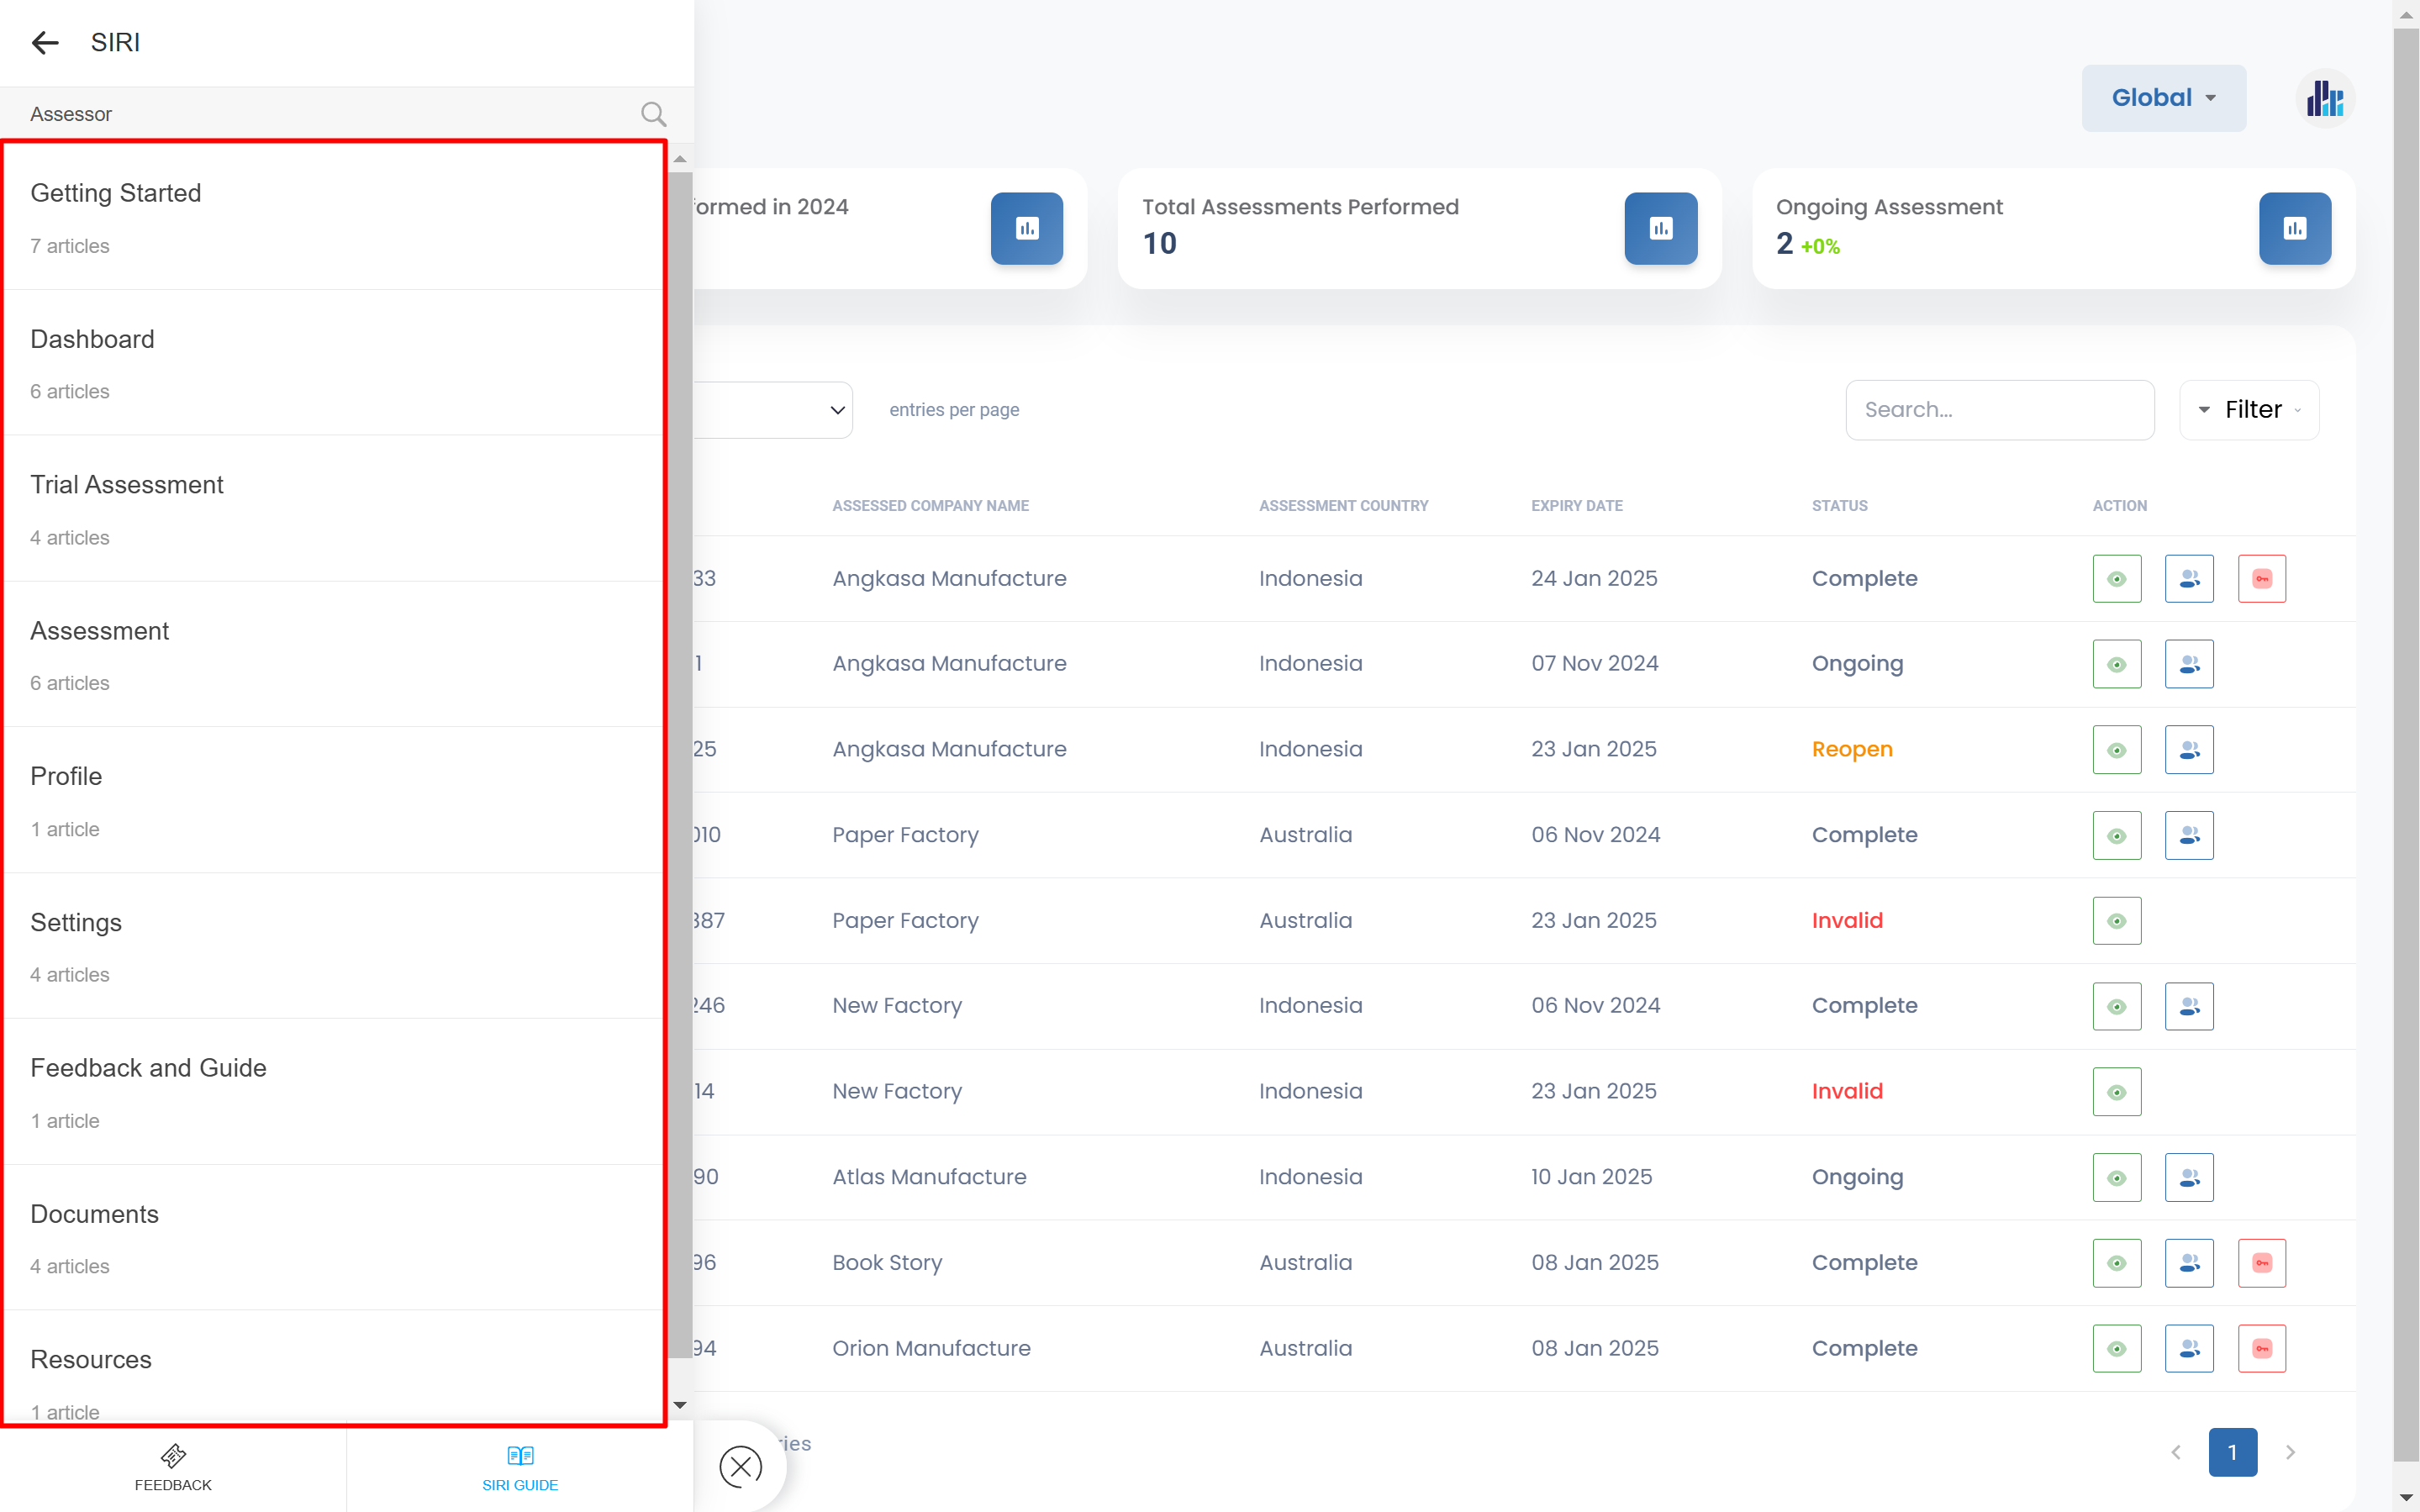Open the profile logo icon at top right
This screenshot has width=2420, height=1512.
pyautogui.click(x=2325, y=98)
